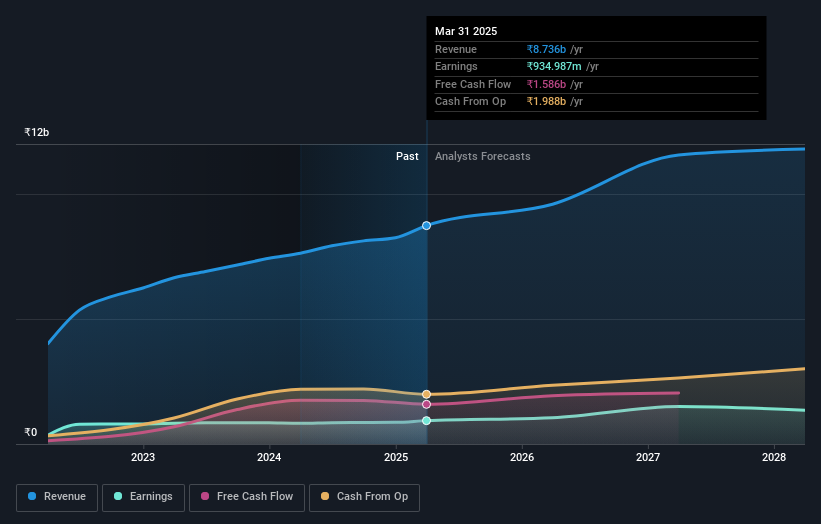Toggle the Free Cash Flow legend button

tap(247, 497)
